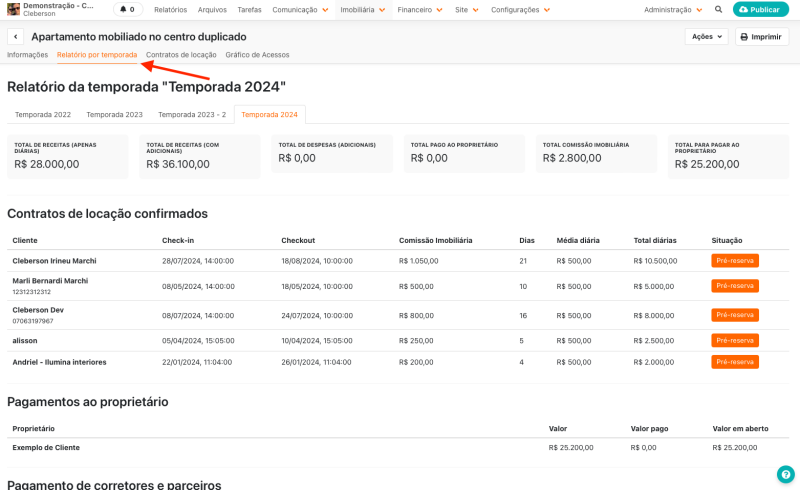
Task: Expand the Imobiliária menu
Action: point(362,9)
